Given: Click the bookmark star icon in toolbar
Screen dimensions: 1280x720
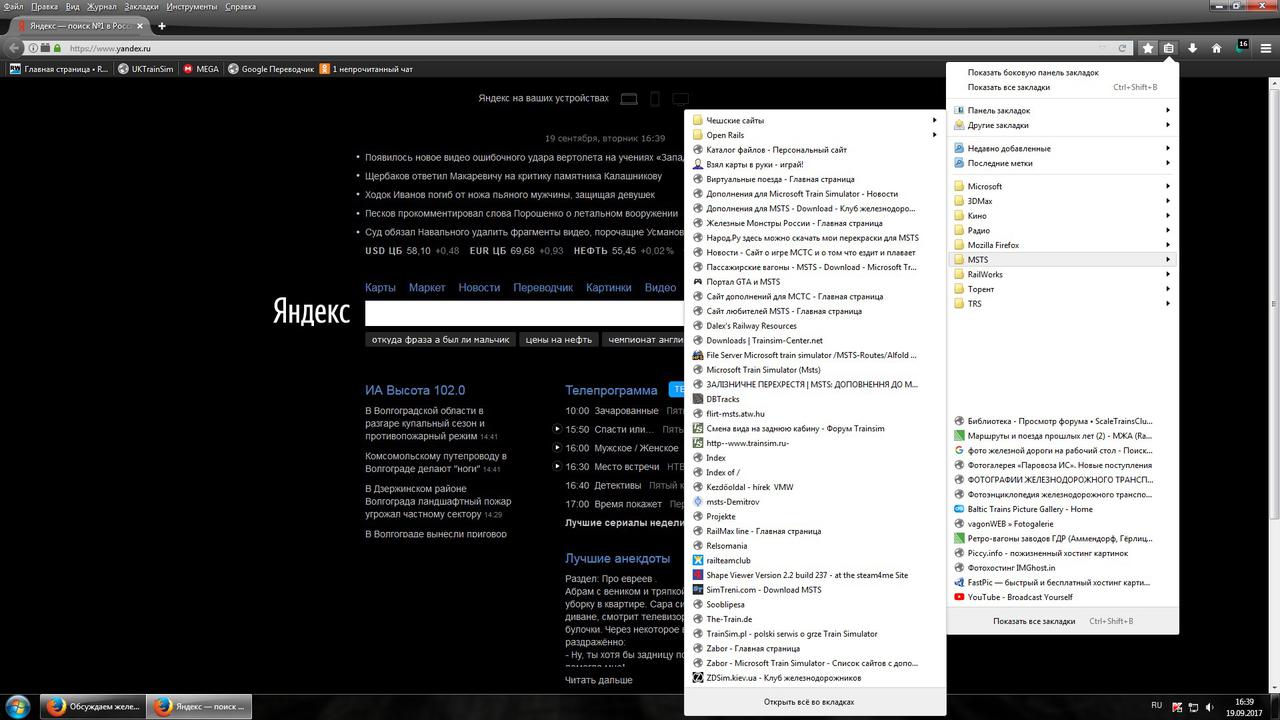Looking at the screenshot, I should pyautogui.click(x=1148, y=48).
